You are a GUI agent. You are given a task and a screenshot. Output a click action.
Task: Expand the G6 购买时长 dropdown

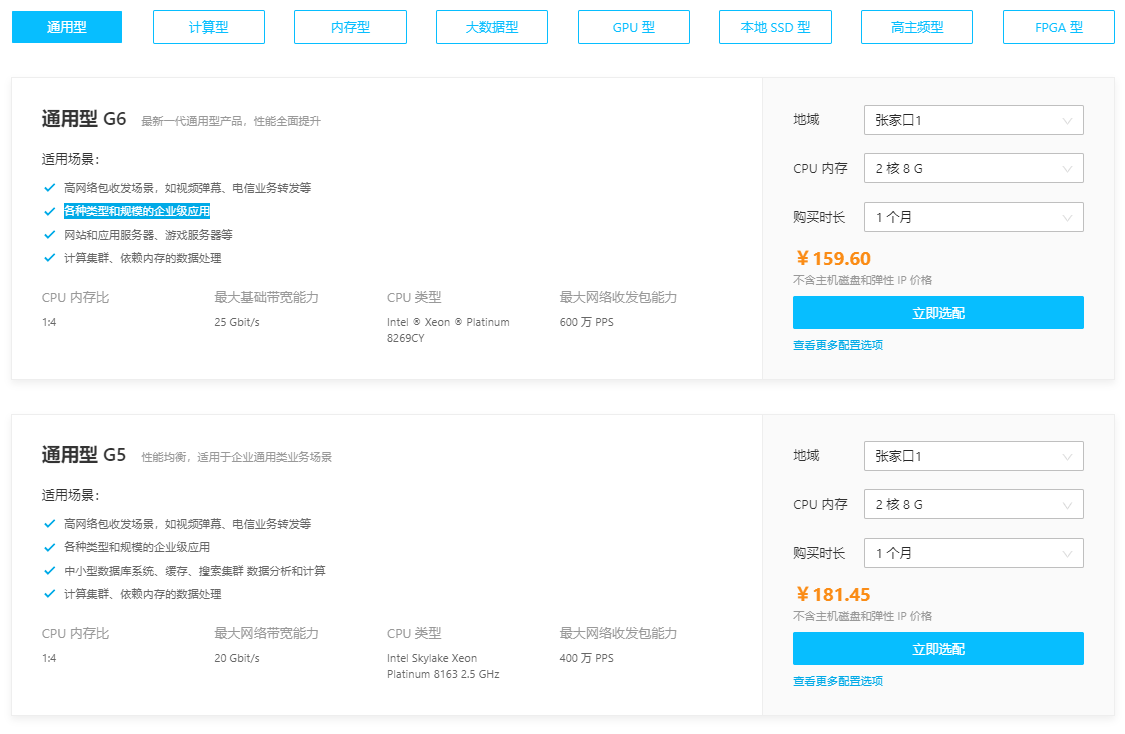click(973, 217)
